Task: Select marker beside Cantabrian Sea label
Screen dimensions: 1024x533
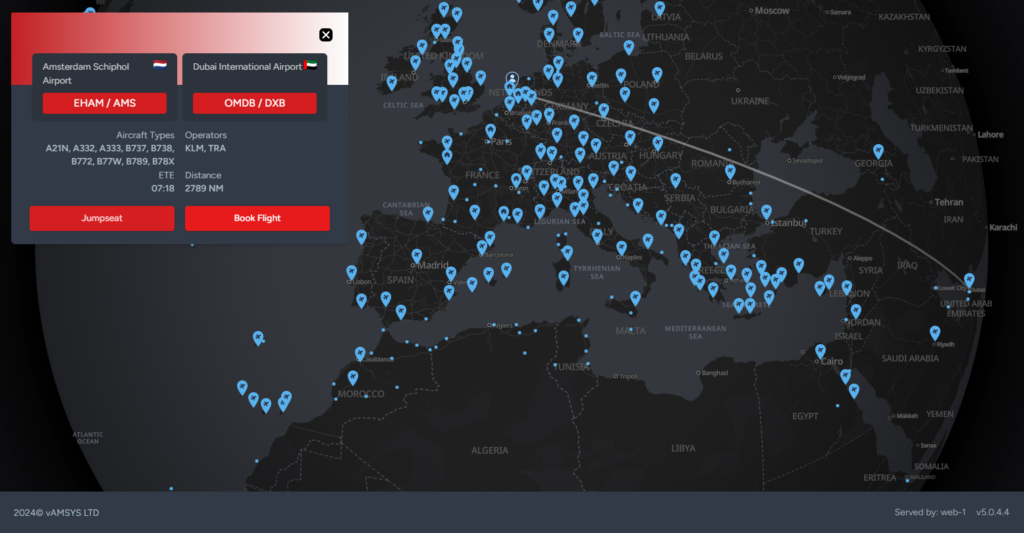Action: 428,213
